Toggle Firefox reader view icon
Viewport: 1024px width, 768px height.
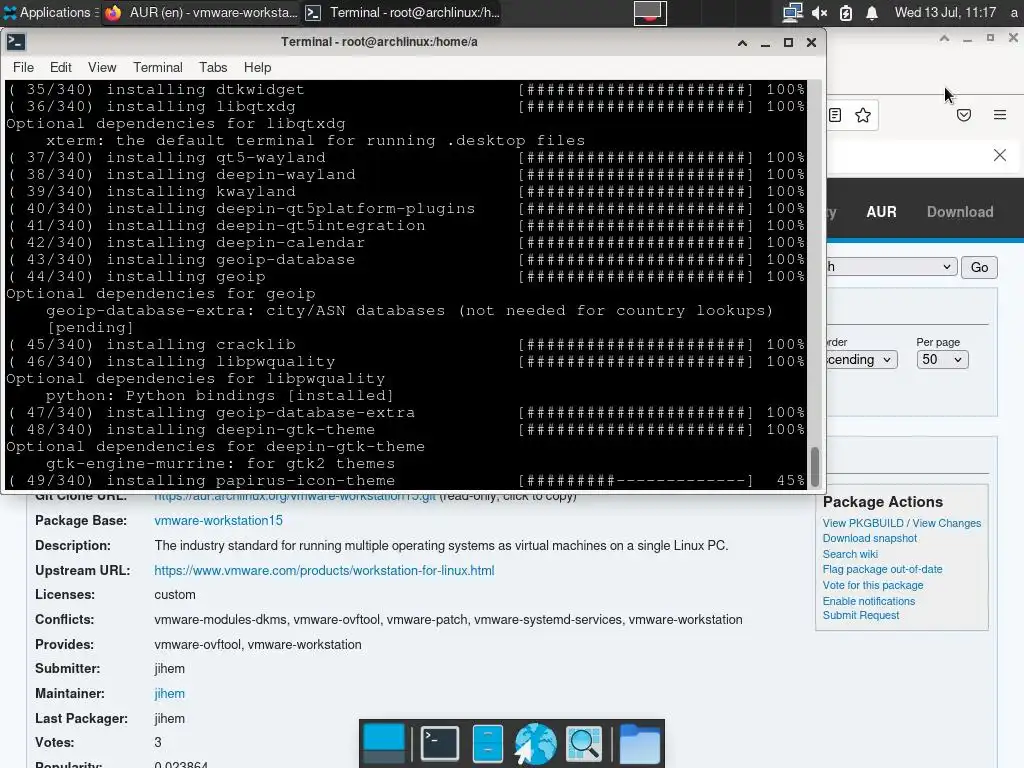[835, 116]
